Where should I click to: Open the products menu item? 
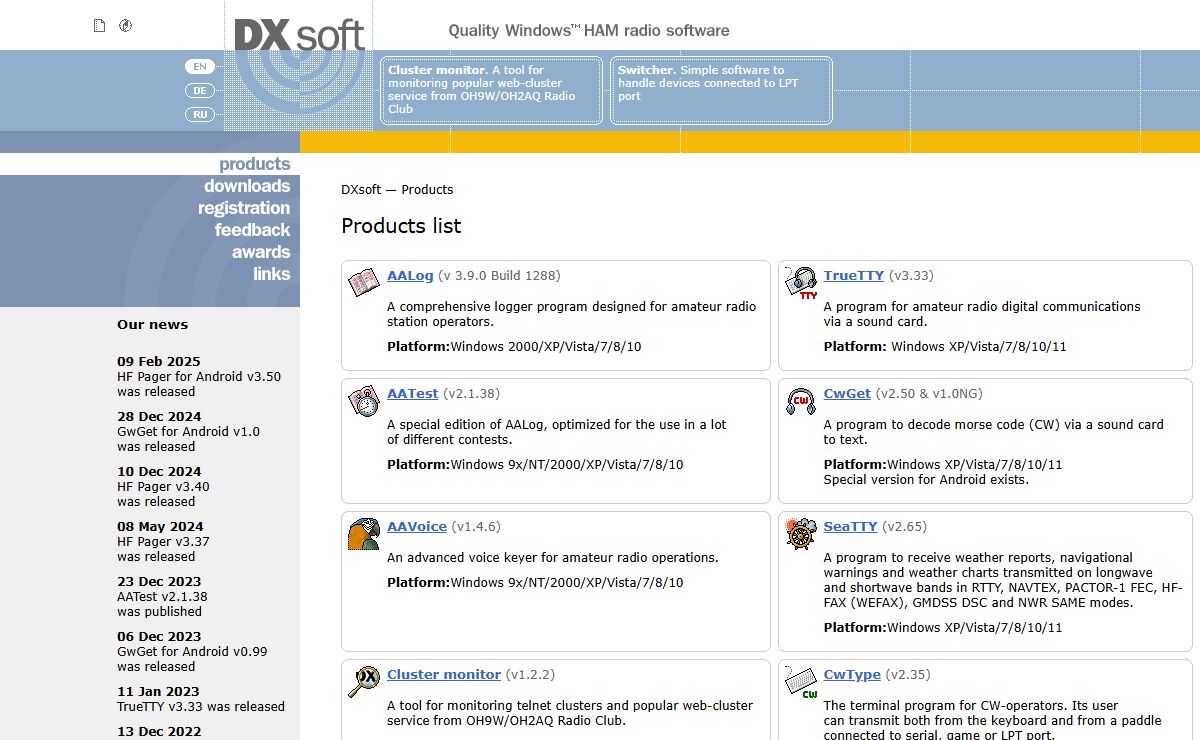coord(254,164)
